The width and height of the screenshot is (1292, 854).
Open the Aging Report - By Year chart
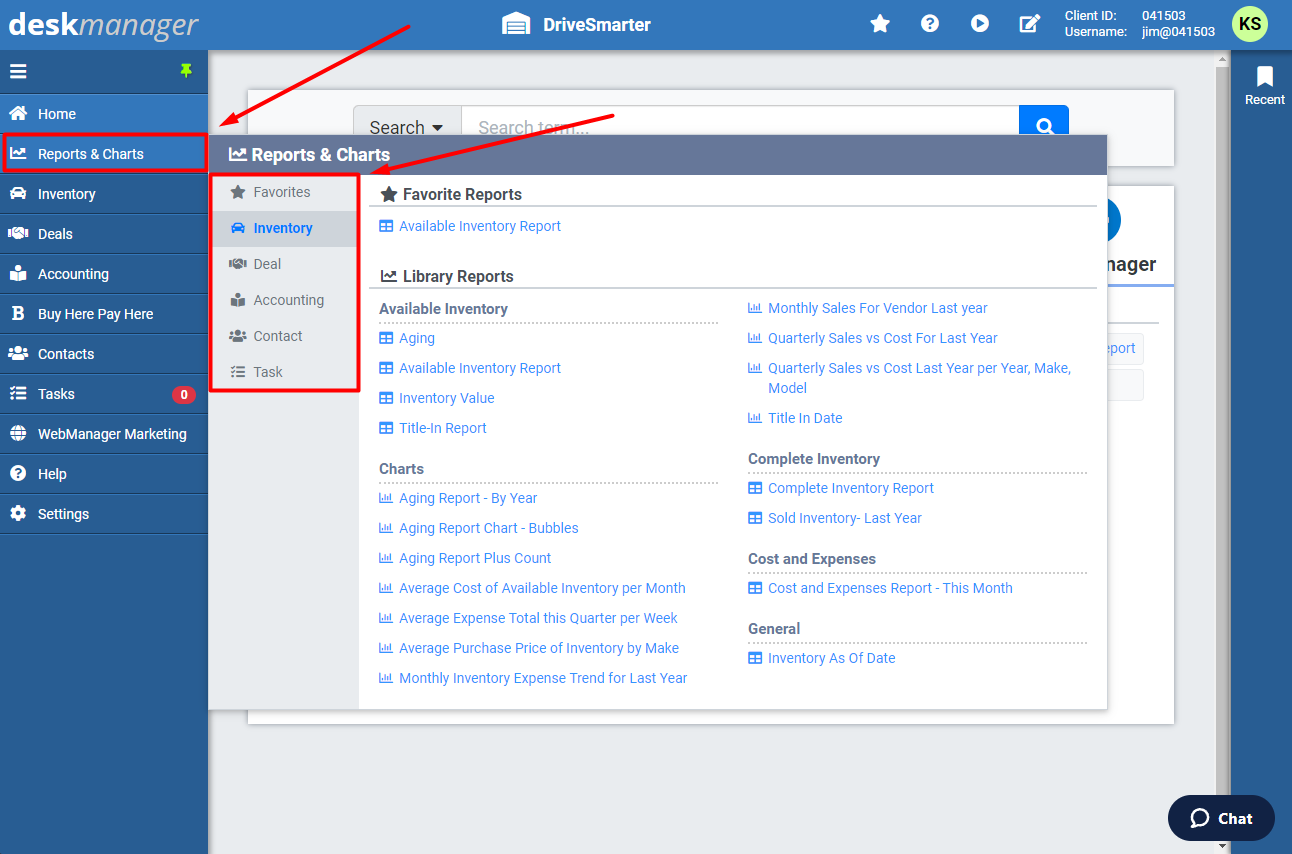(x=467, y=497)
